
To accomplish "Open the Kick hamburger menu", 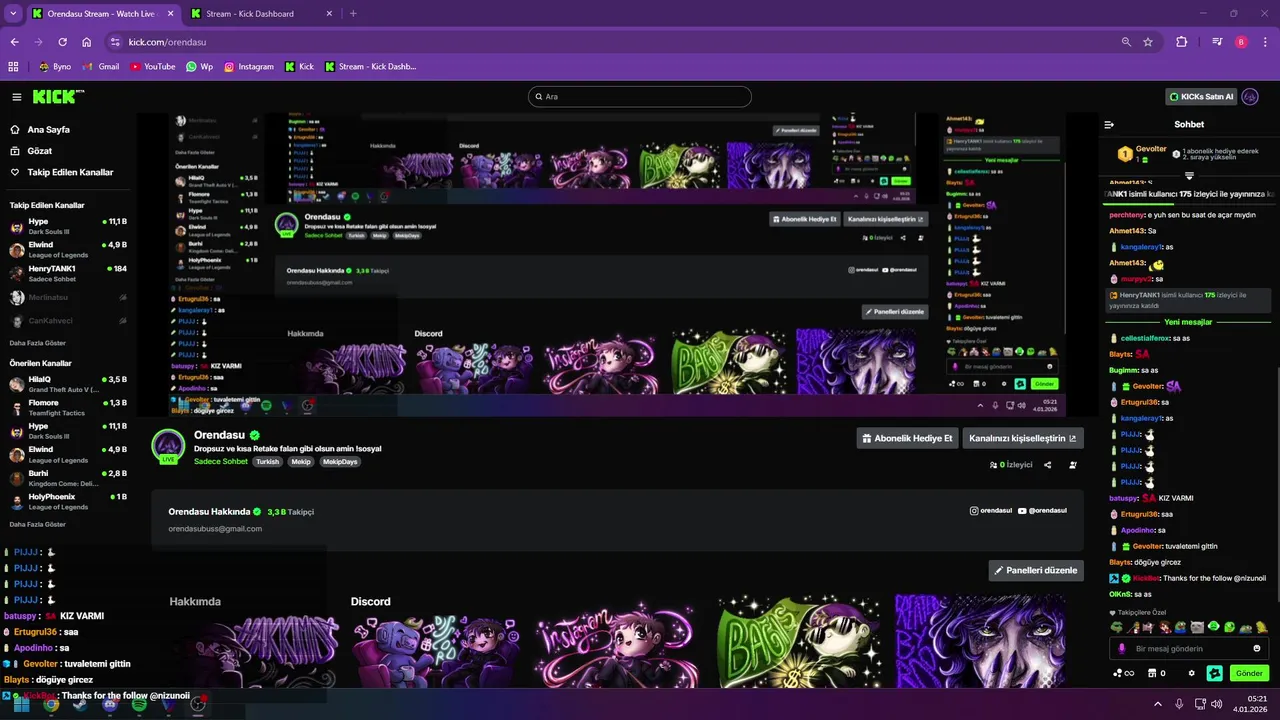I will [17, 97].
